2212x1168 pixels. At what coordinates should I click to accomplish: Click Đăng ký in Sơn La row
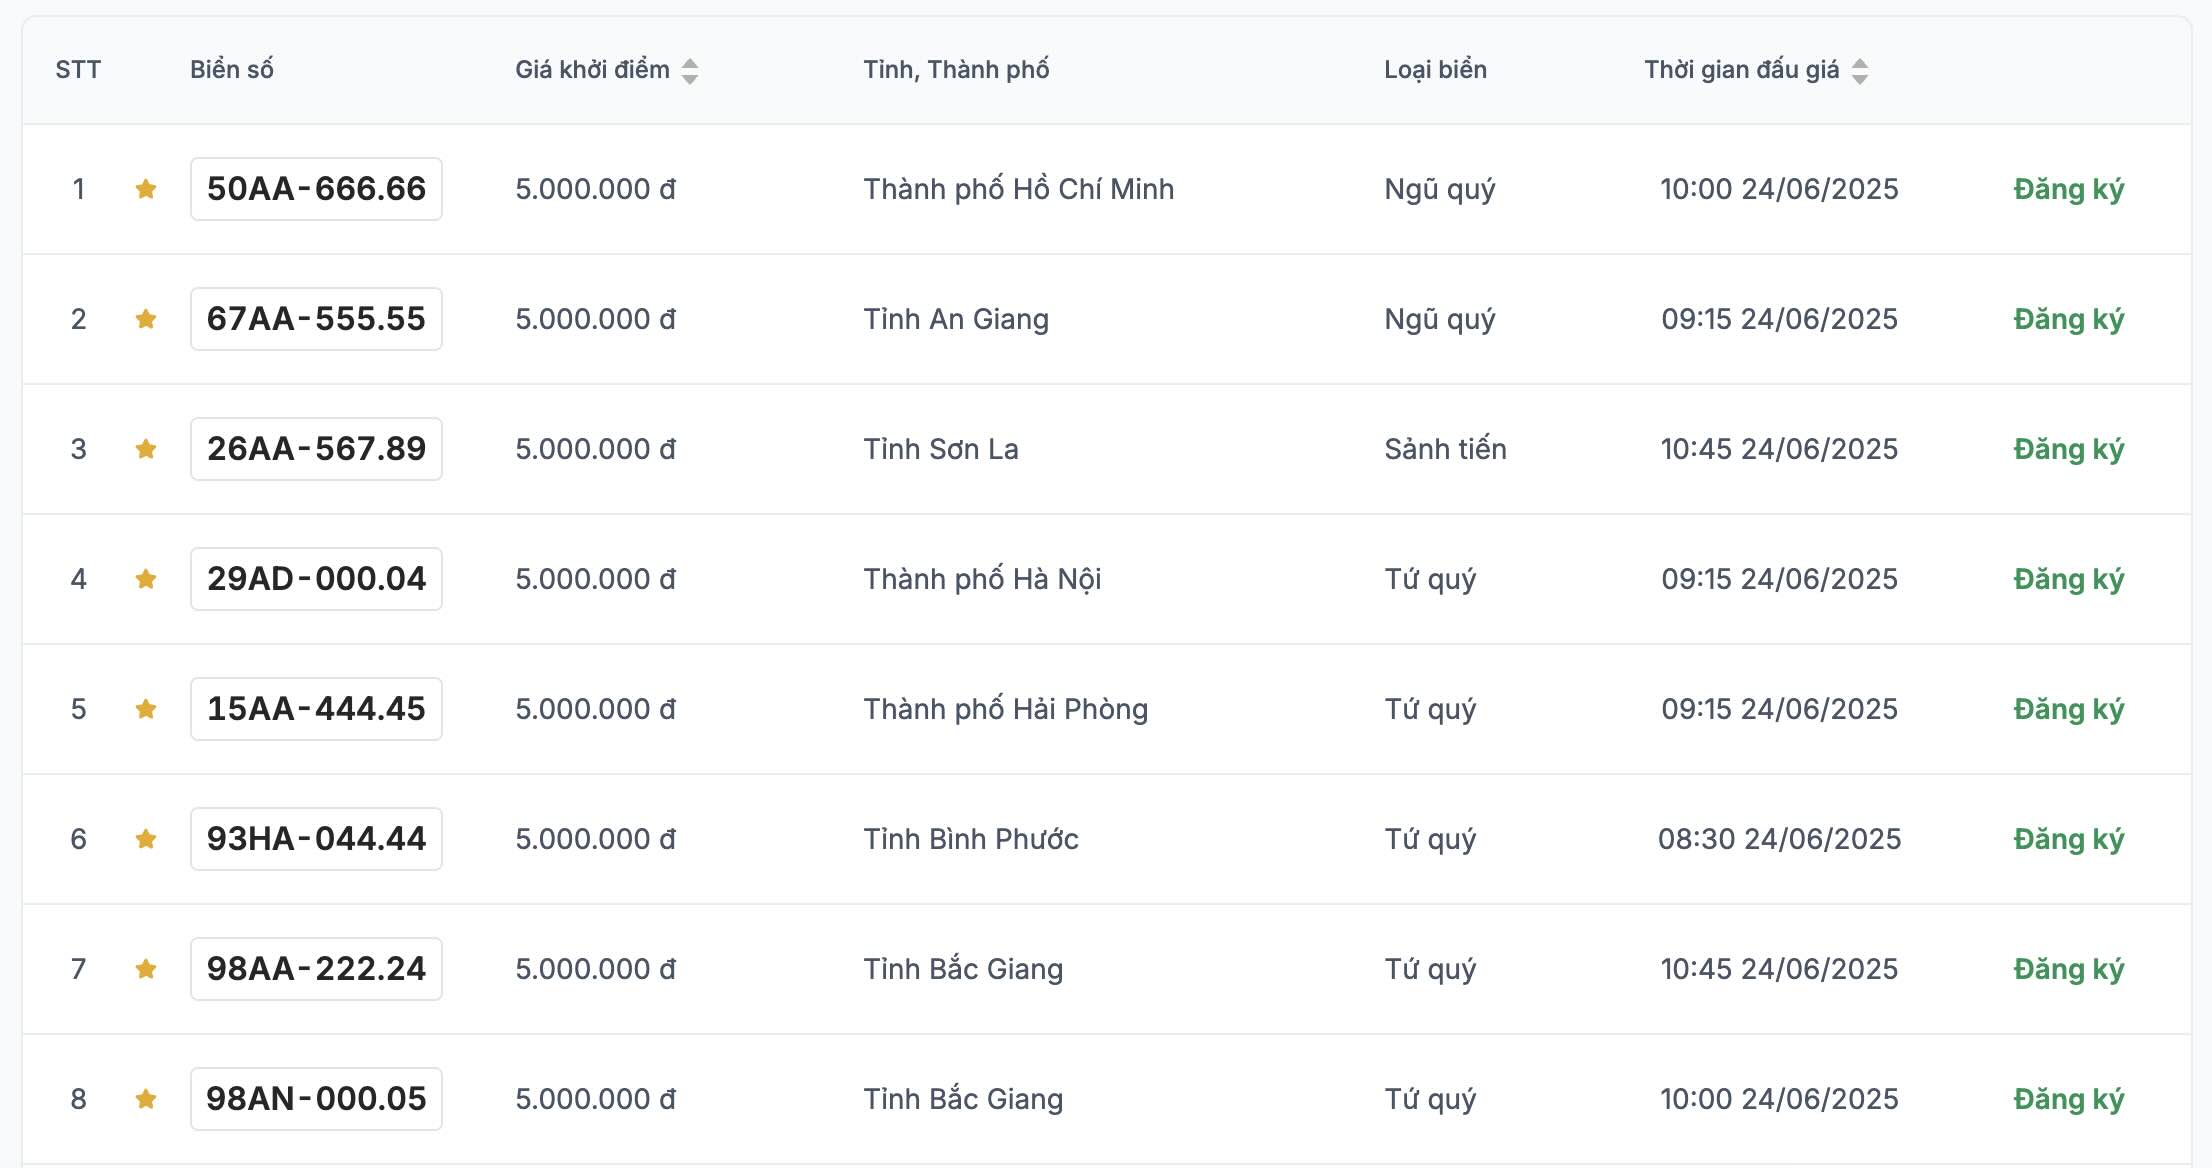[2068, 449]
